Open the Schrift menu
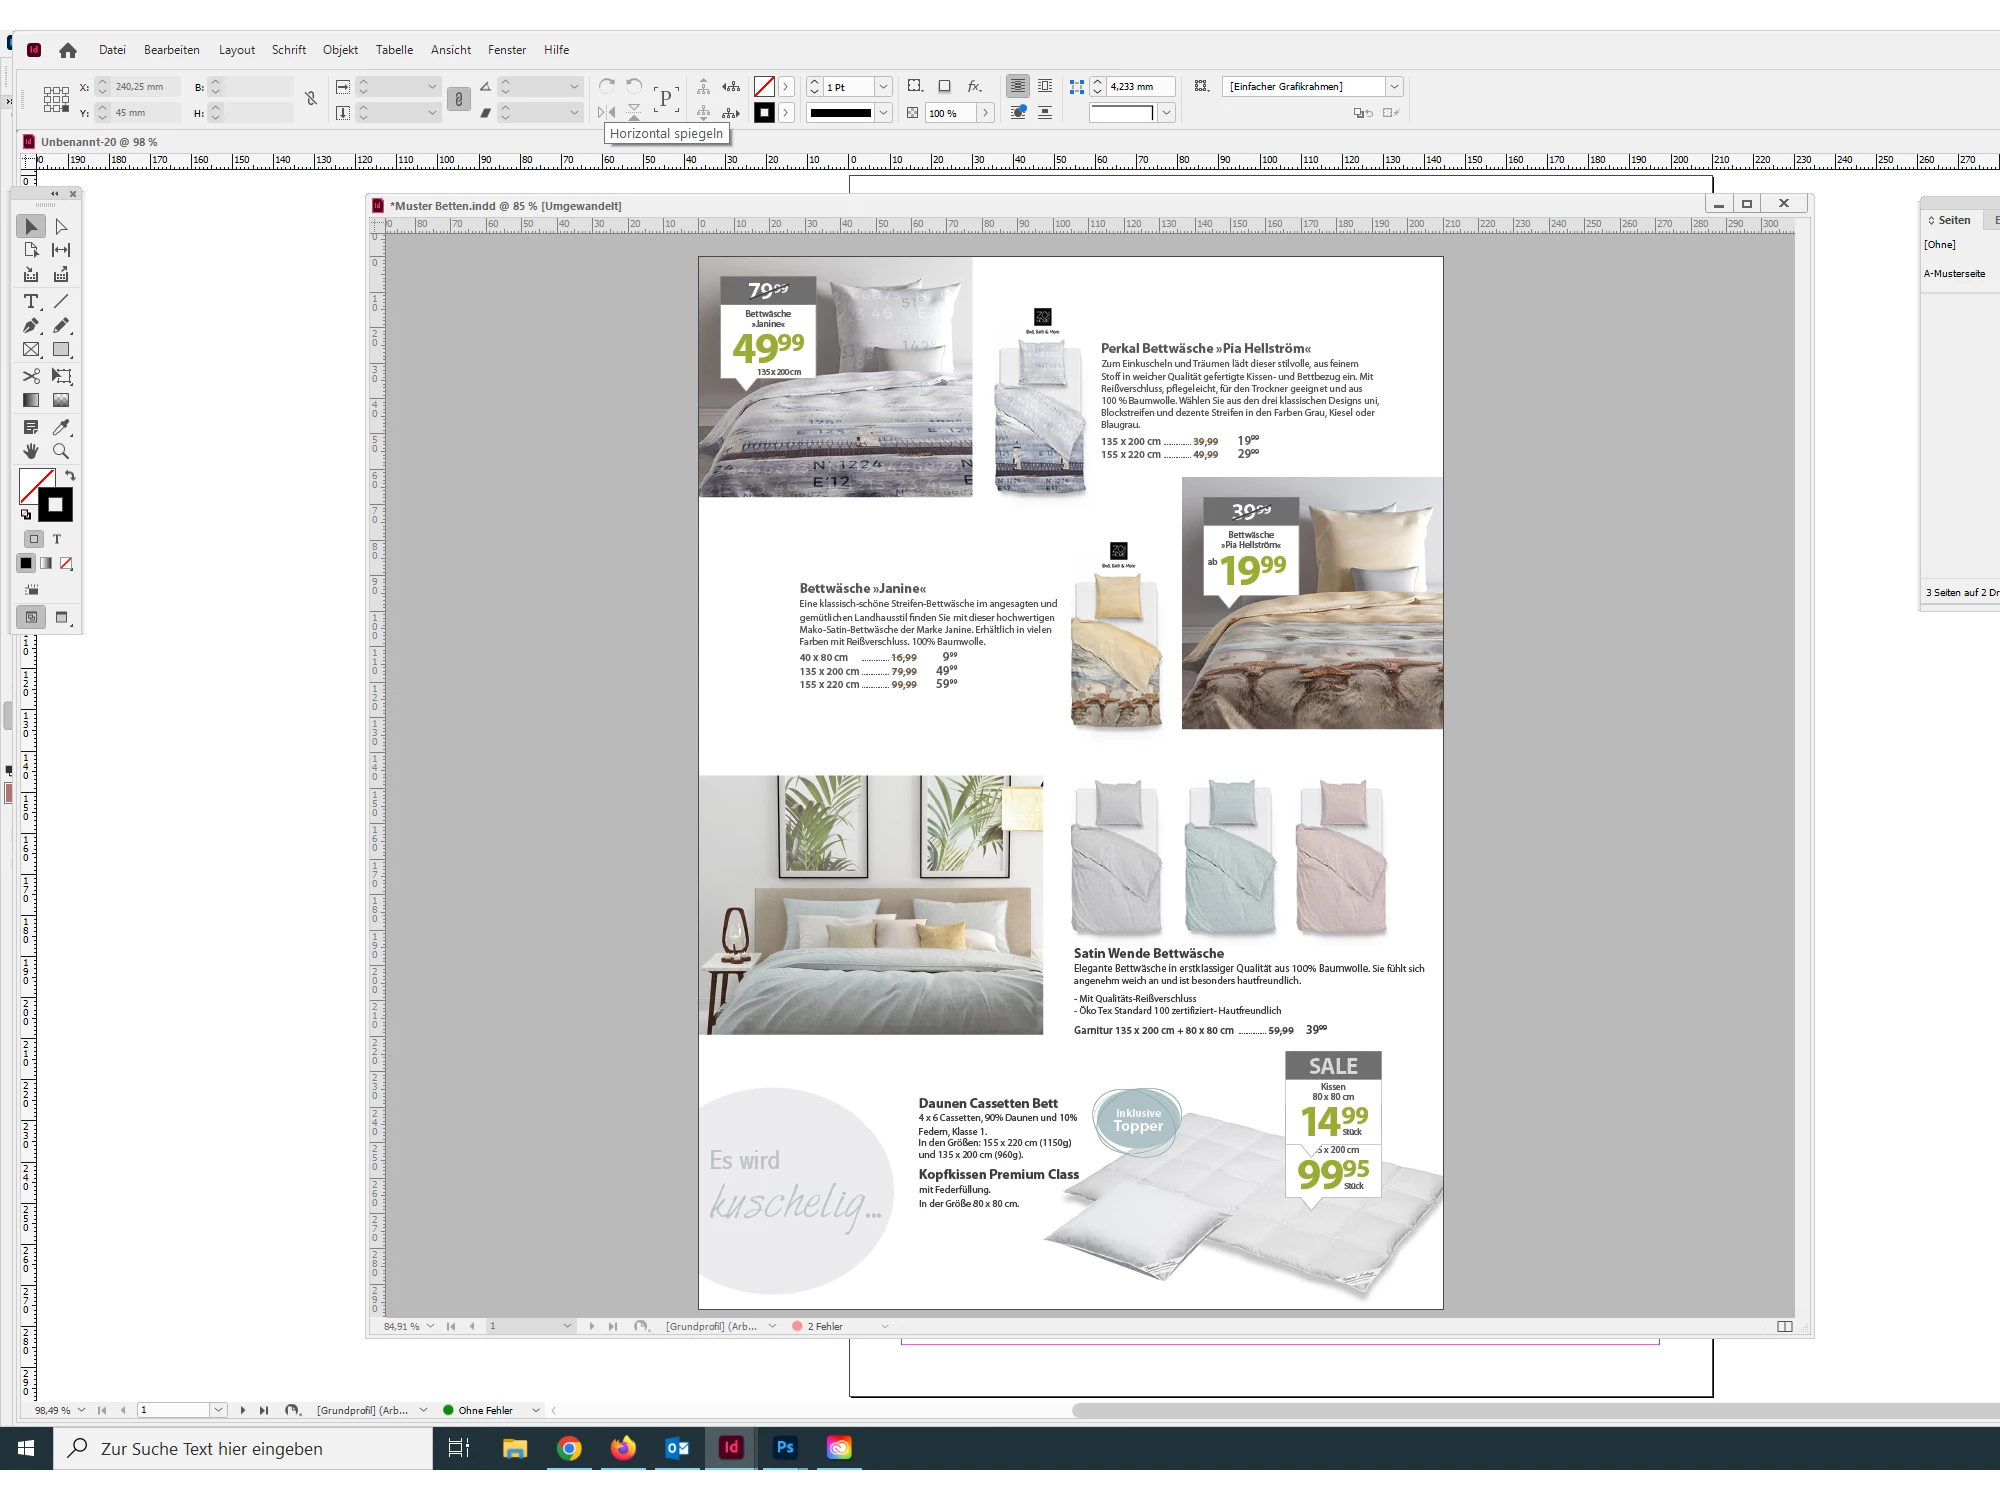Screen dimensions: 2000x1500 coord(289,50)
